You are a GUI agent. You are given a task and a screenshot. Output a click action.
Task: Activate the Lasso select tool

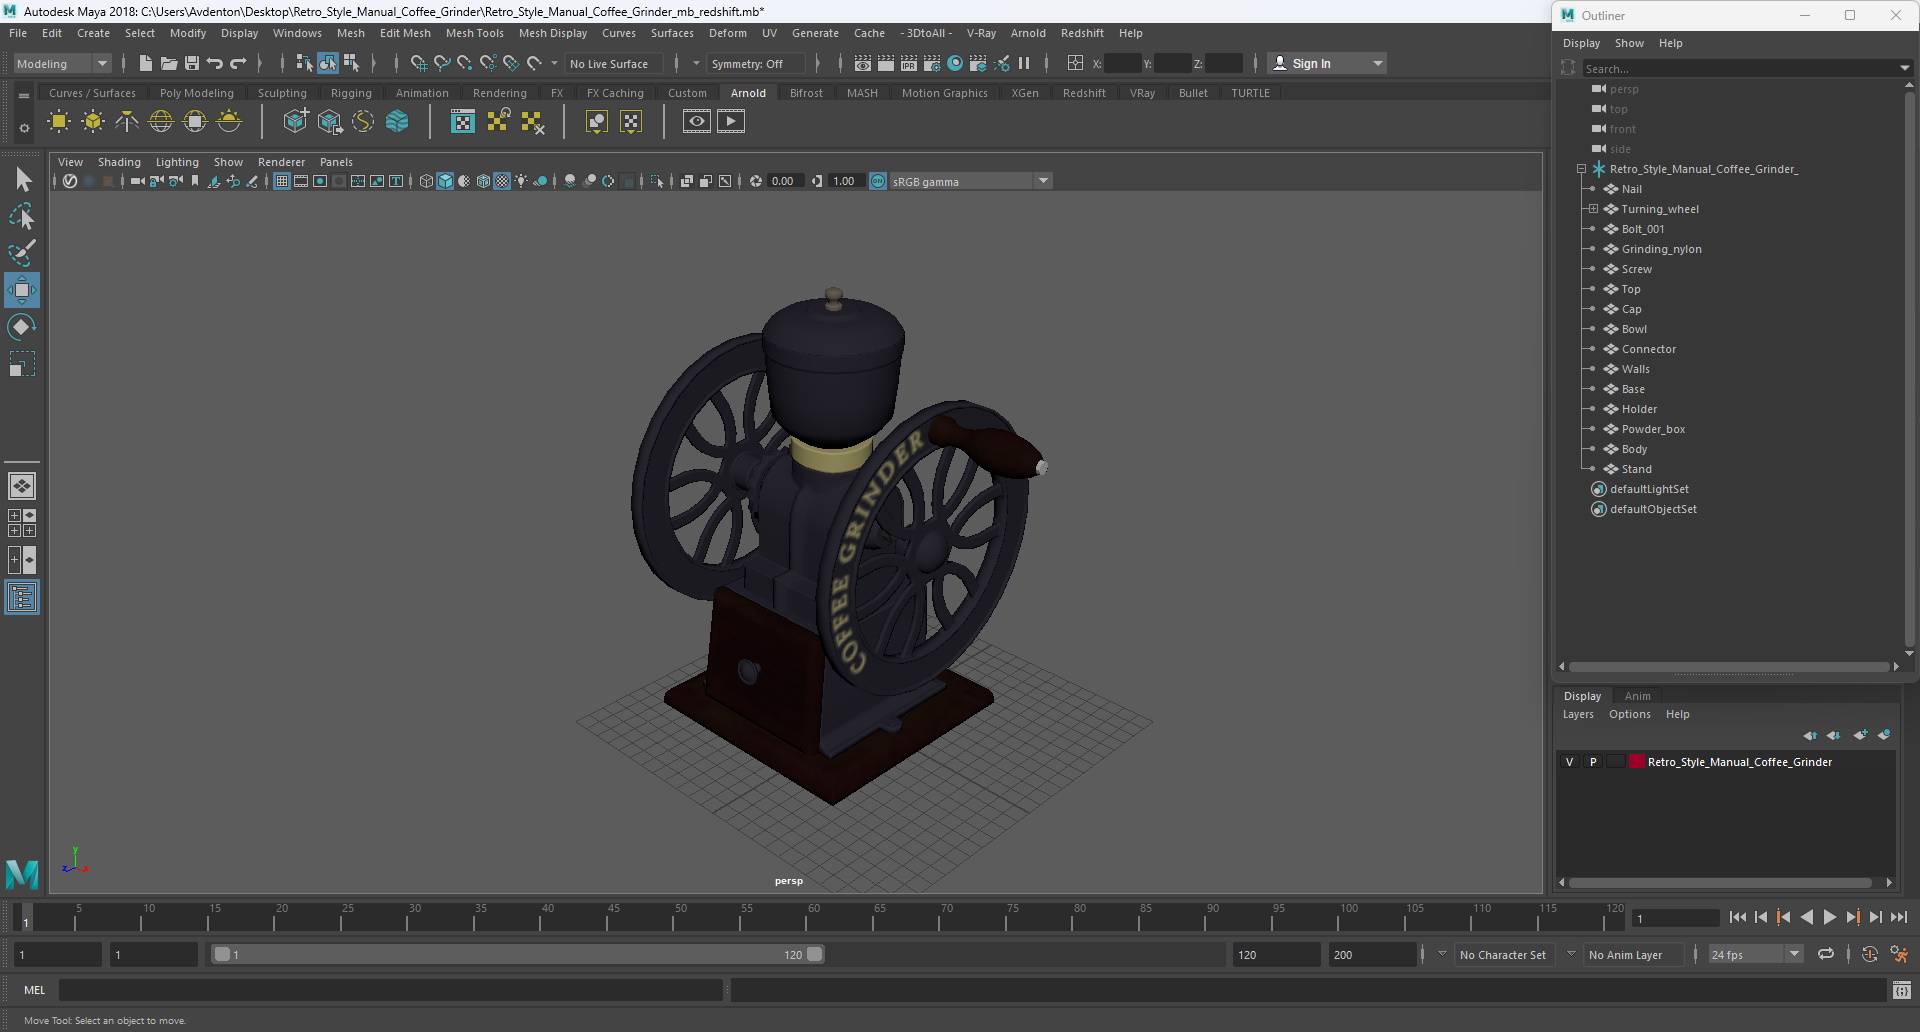(22, 216)
